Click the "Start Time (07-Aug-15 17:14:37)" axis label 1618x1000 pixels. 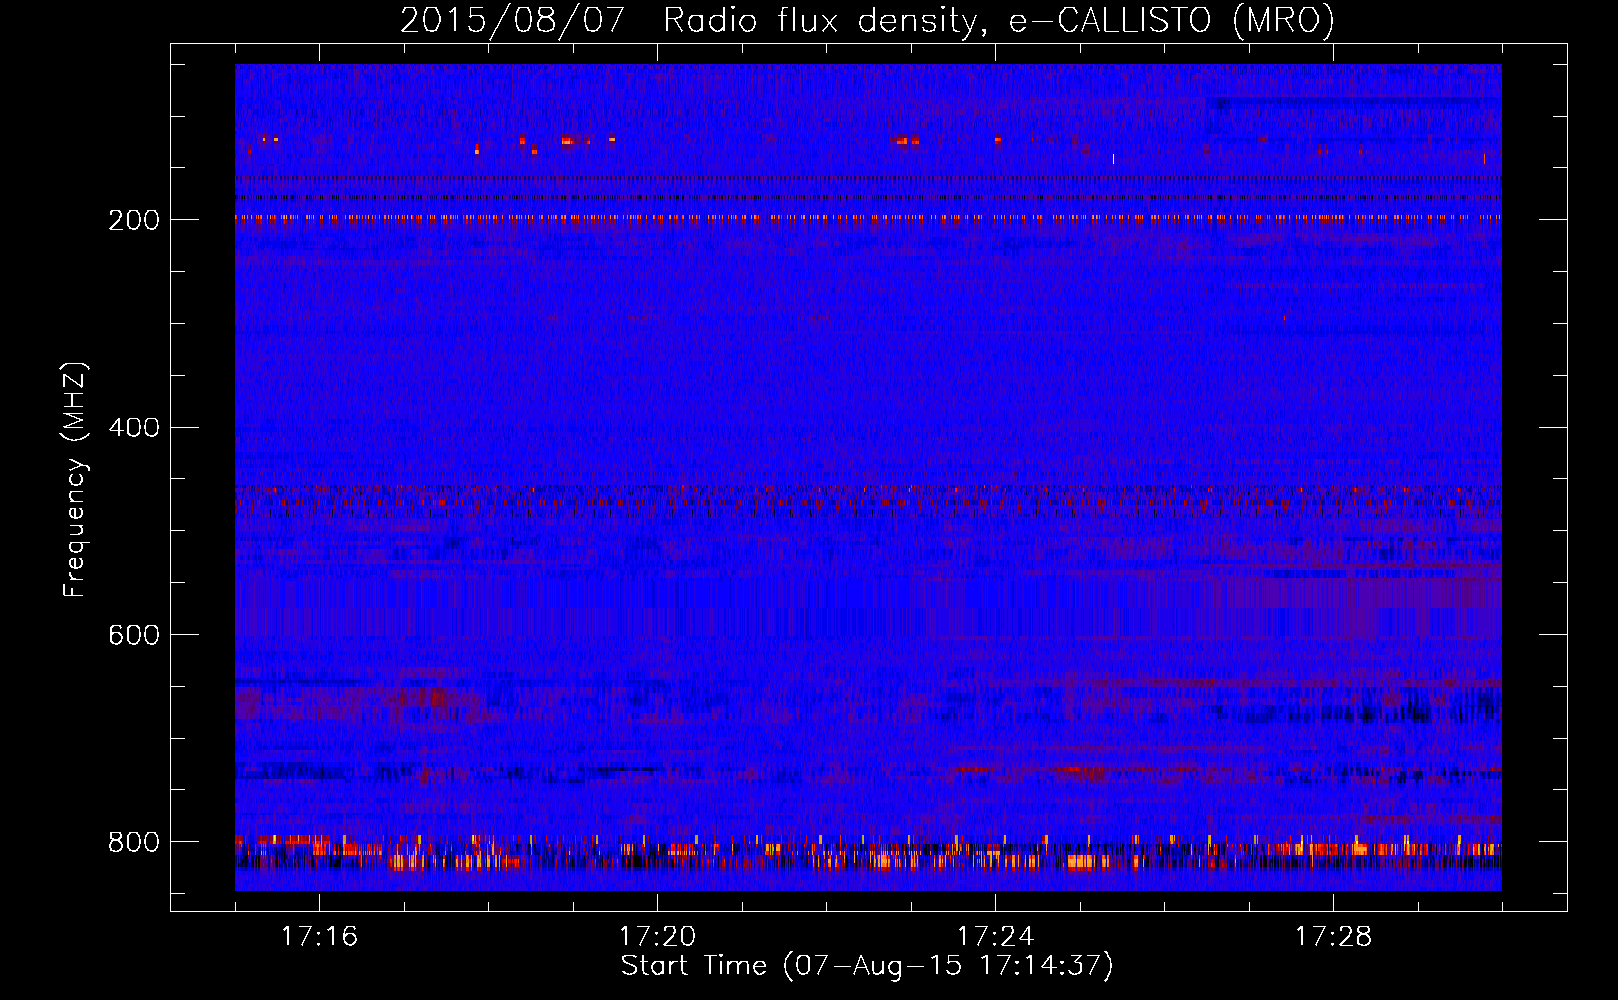867,966
